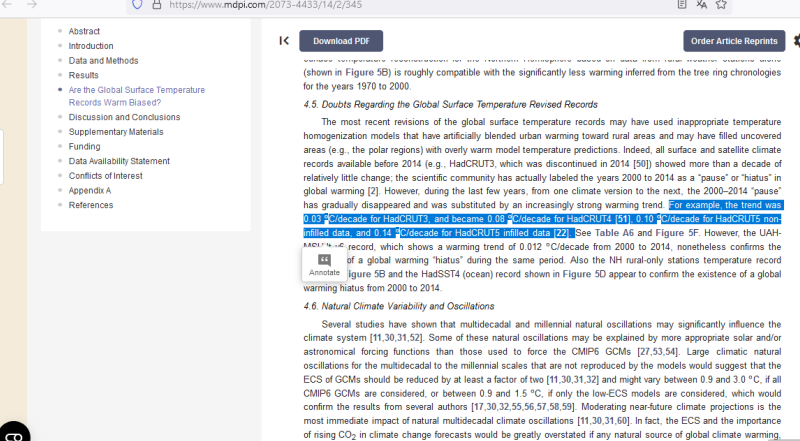Go to Introduction in the table of contents
Screen dimensions: 800x441
coord(91,46)
